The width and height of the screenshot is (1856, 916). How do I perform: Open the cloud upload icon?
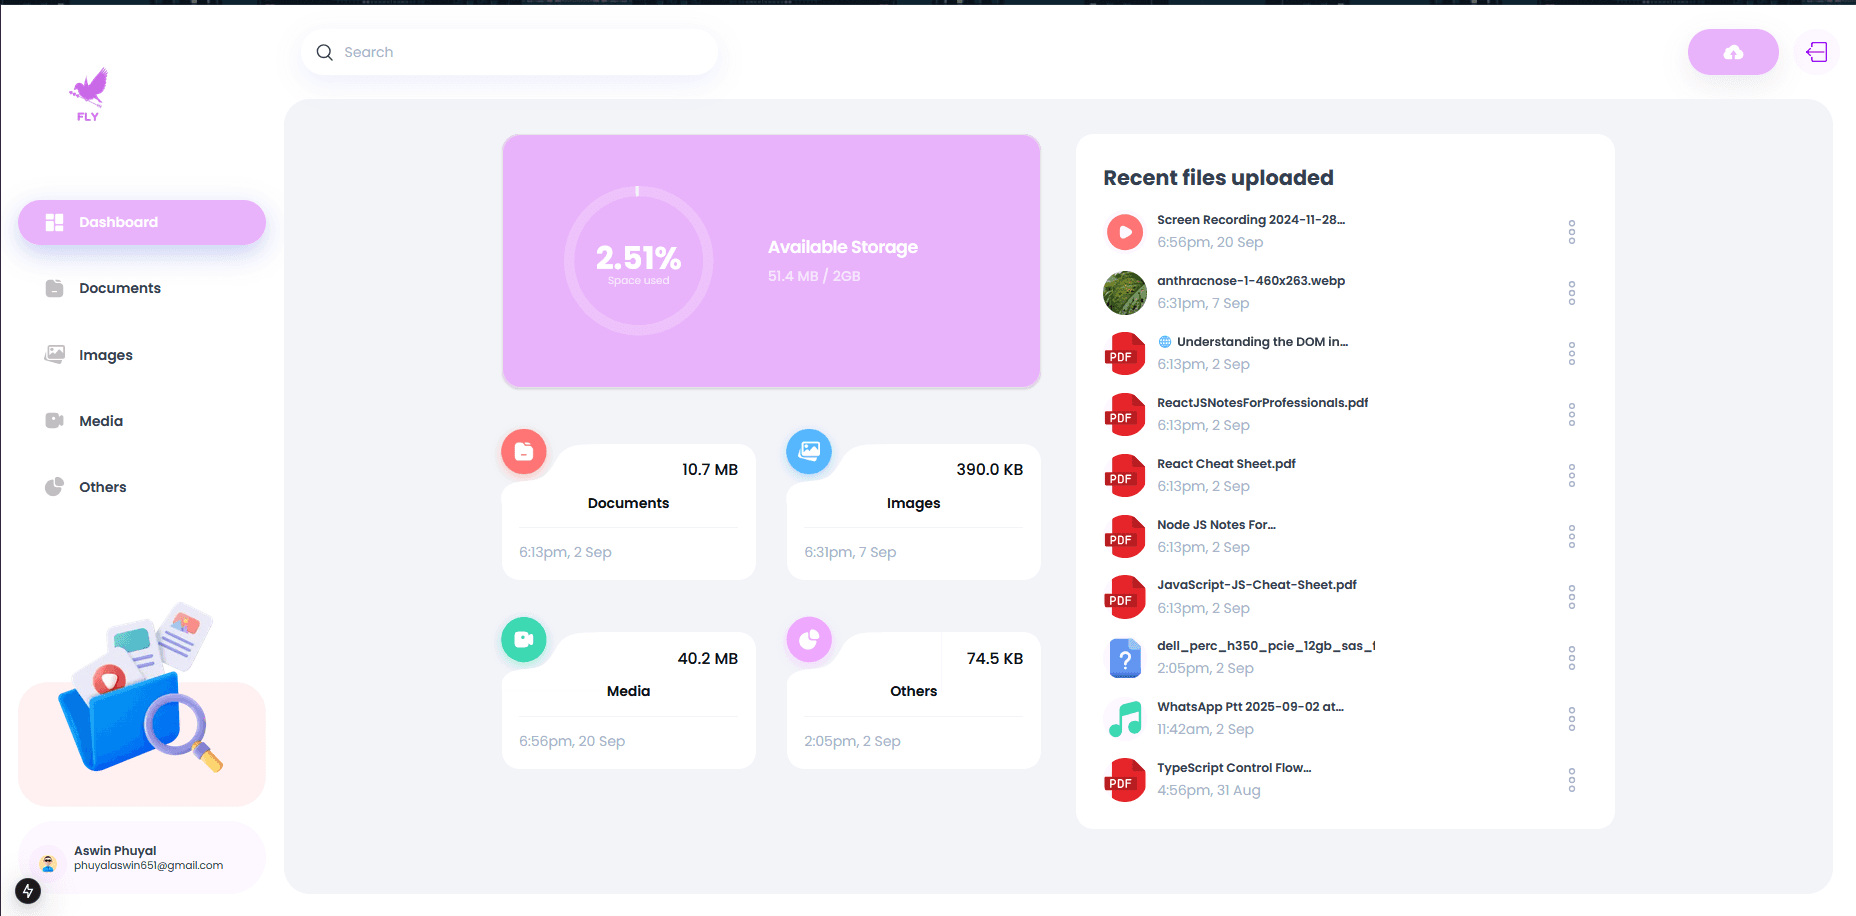1733,51
